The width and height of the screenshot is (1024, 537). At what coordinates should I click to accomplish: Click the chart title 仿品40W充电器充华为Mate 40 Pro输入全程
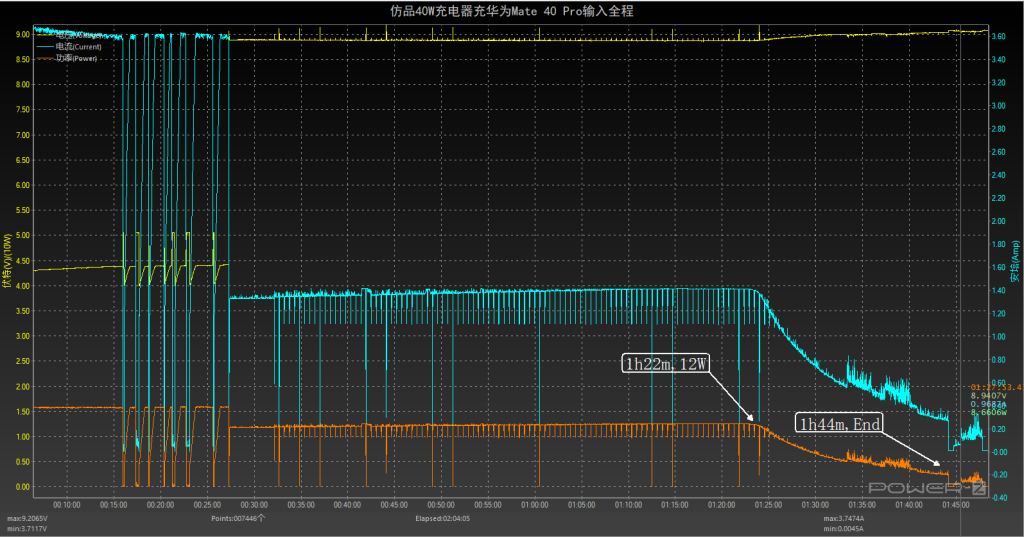coord(511,11)
